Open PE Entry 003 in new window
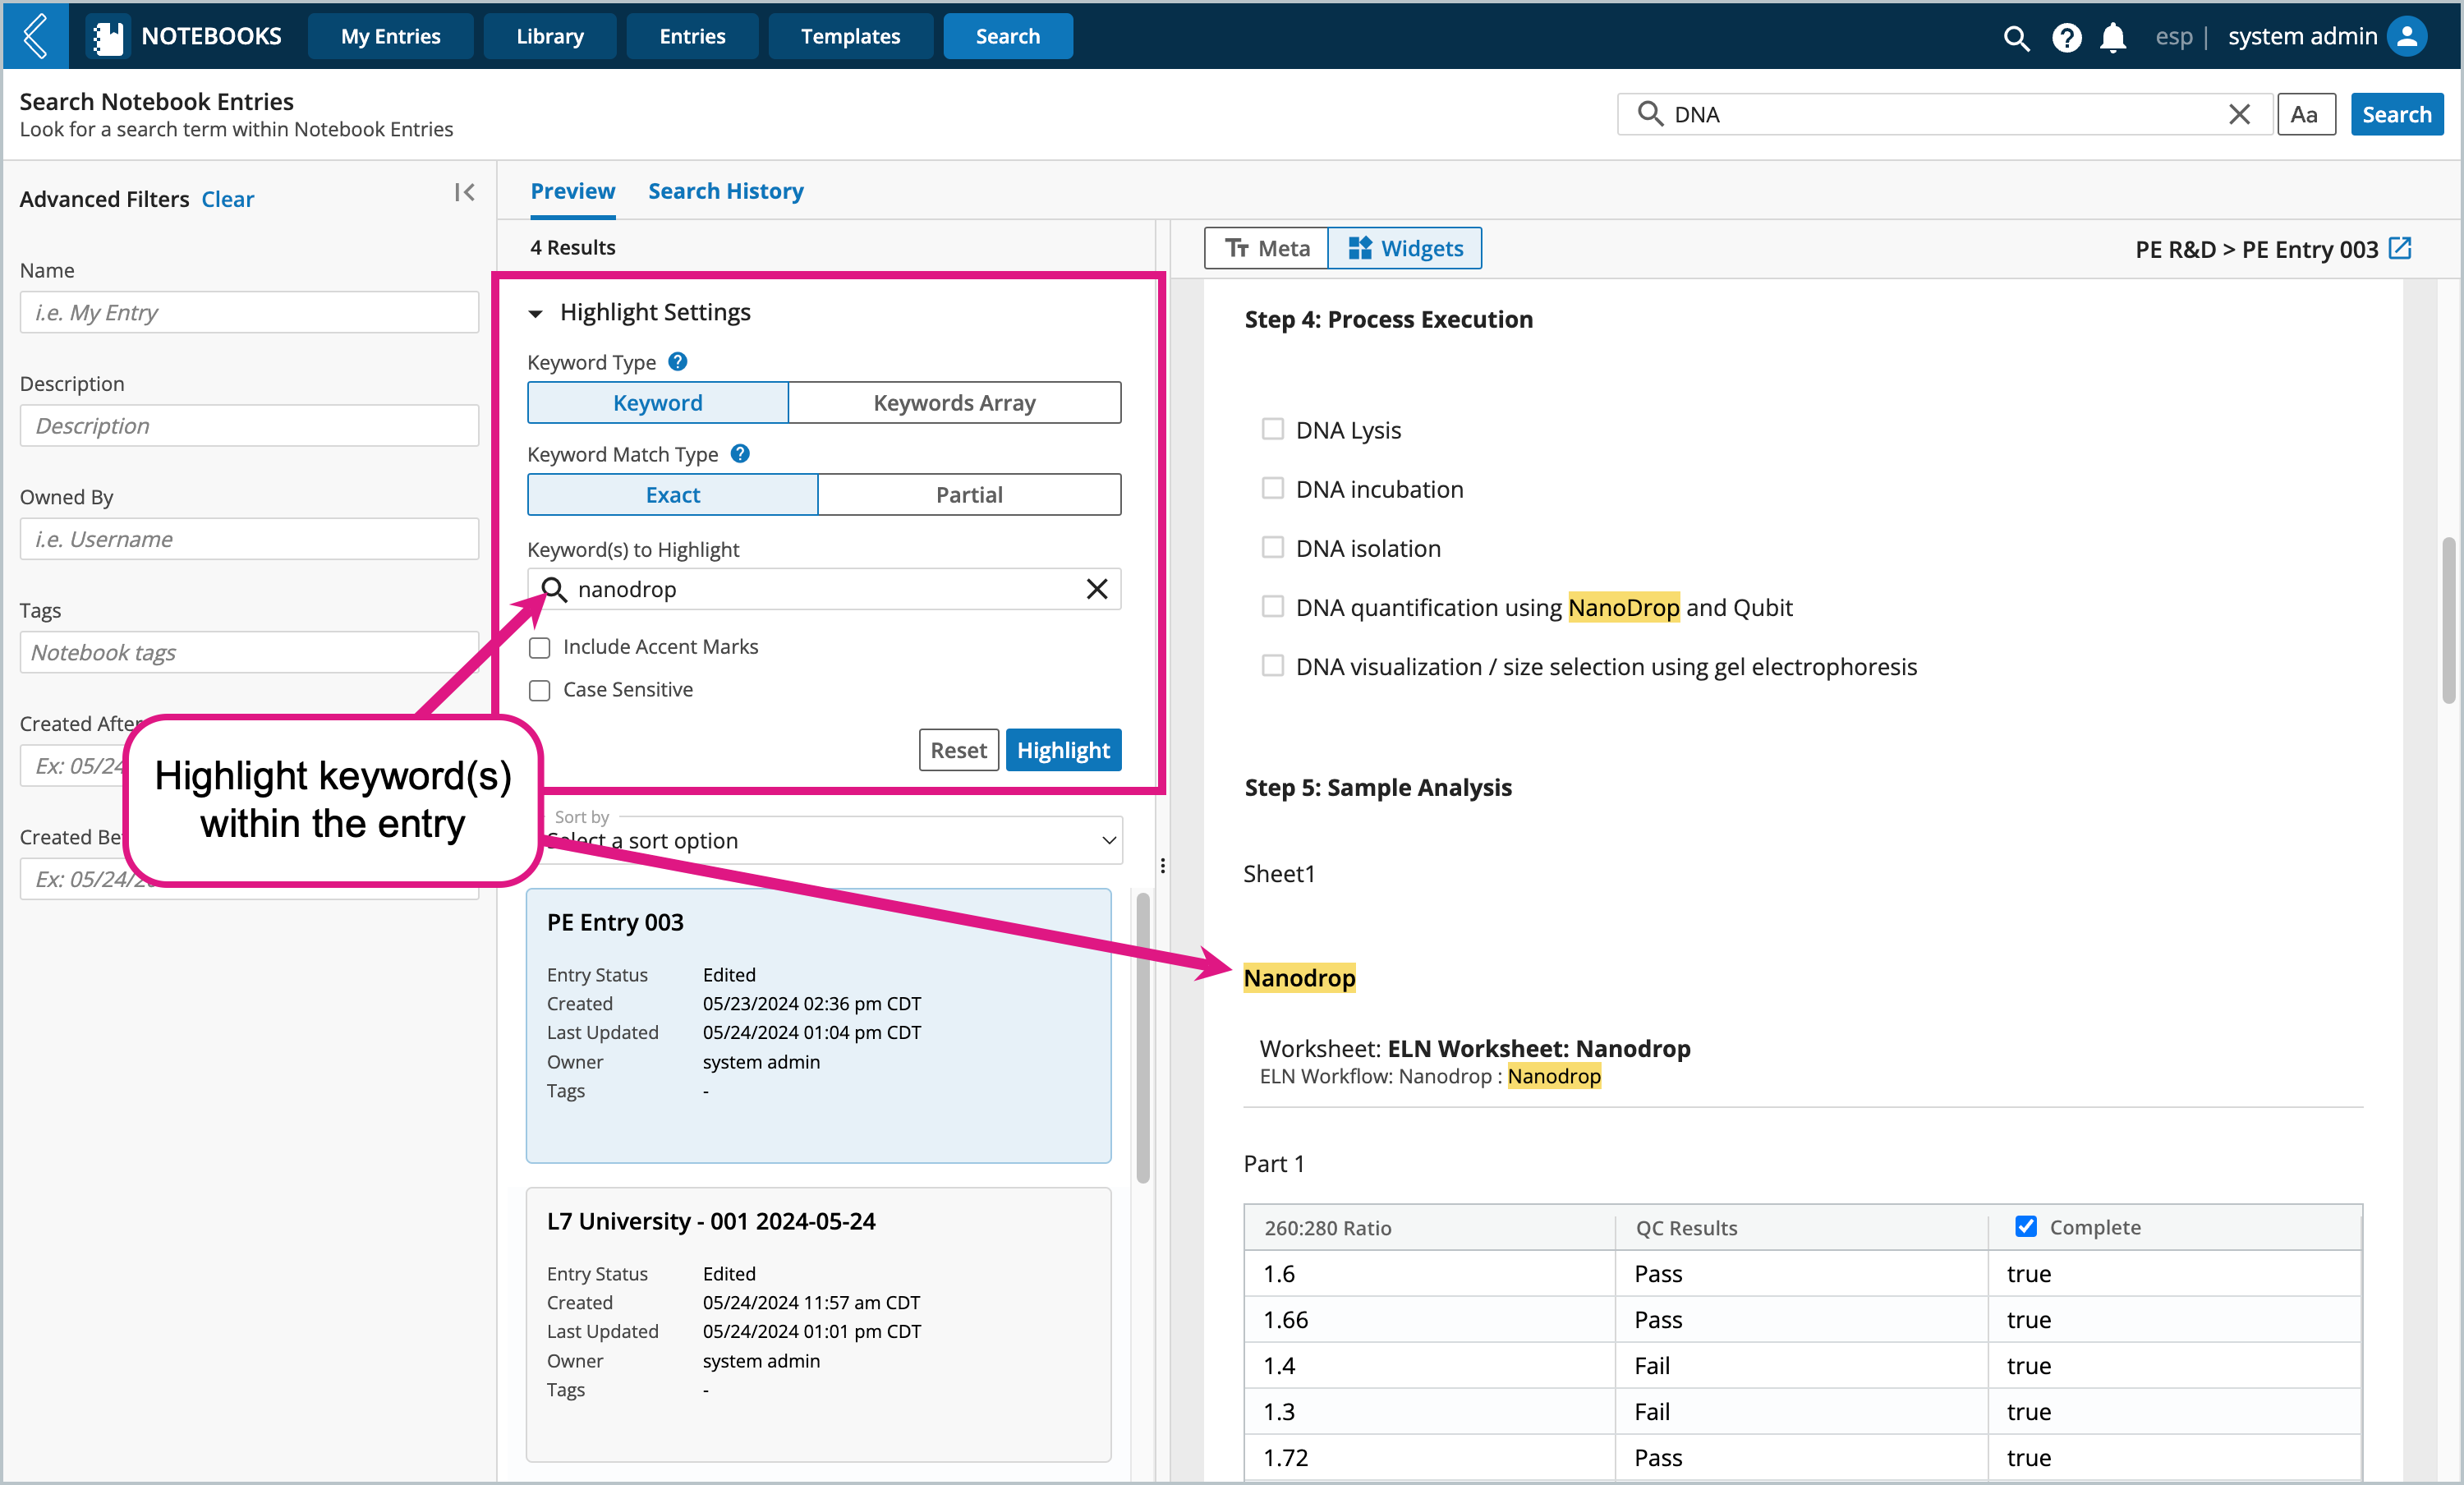2464x1485 pixels. (2400, 248)
